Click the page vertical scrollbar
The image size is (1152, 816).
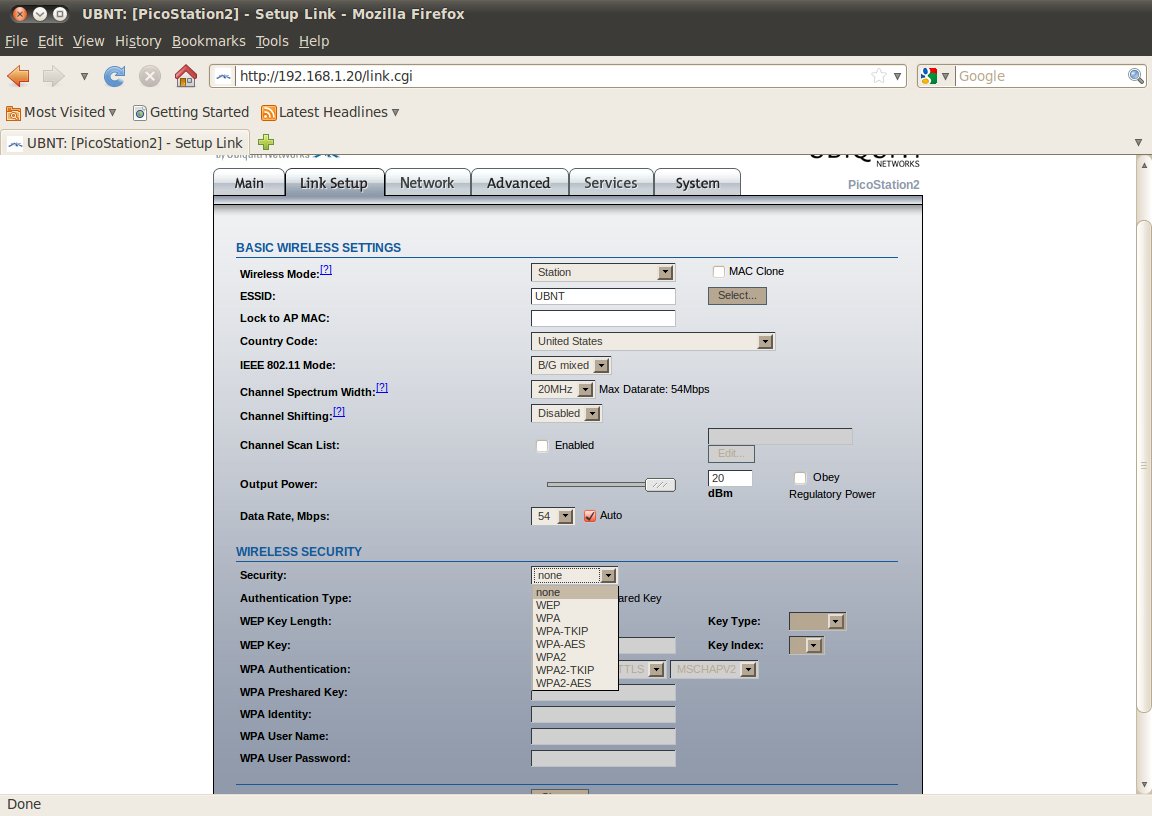coord(1143,466)
